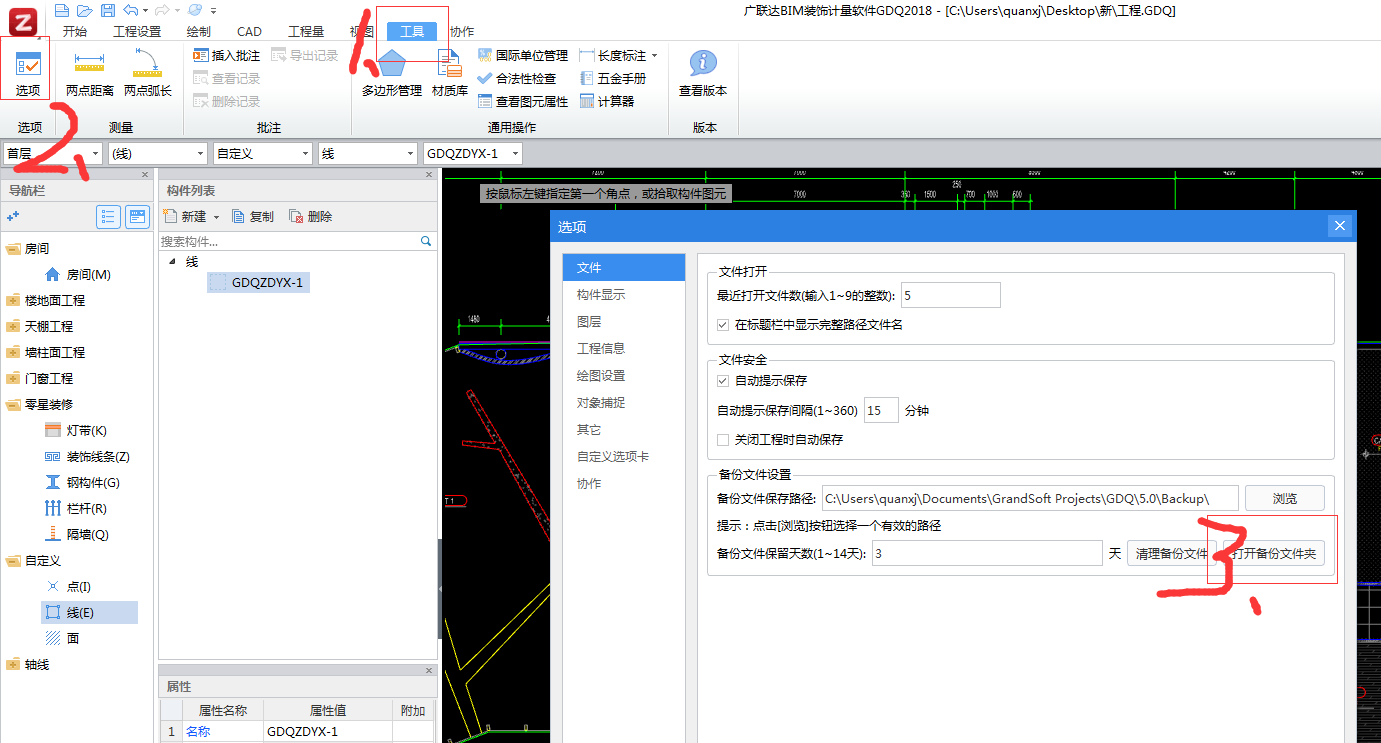The image size is (1381, 743).
Task: Toggle 在标题栏中显示完整路径文件名 checkbox
Action: (x=723, y=325)
